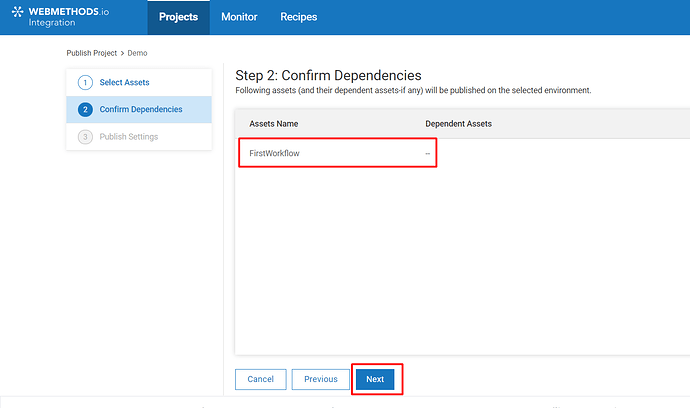690x408 pixels.
Task: Click the step 2 number circle
Action: pos(85,109)
